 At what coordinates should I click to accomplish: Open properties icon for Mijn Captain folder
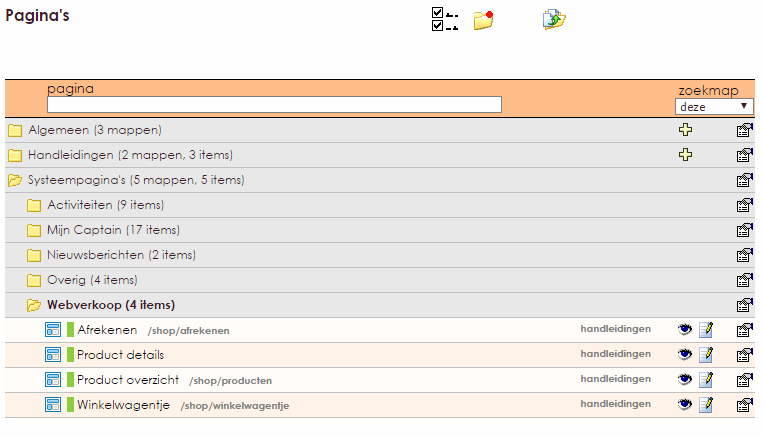tap(745, 230)
